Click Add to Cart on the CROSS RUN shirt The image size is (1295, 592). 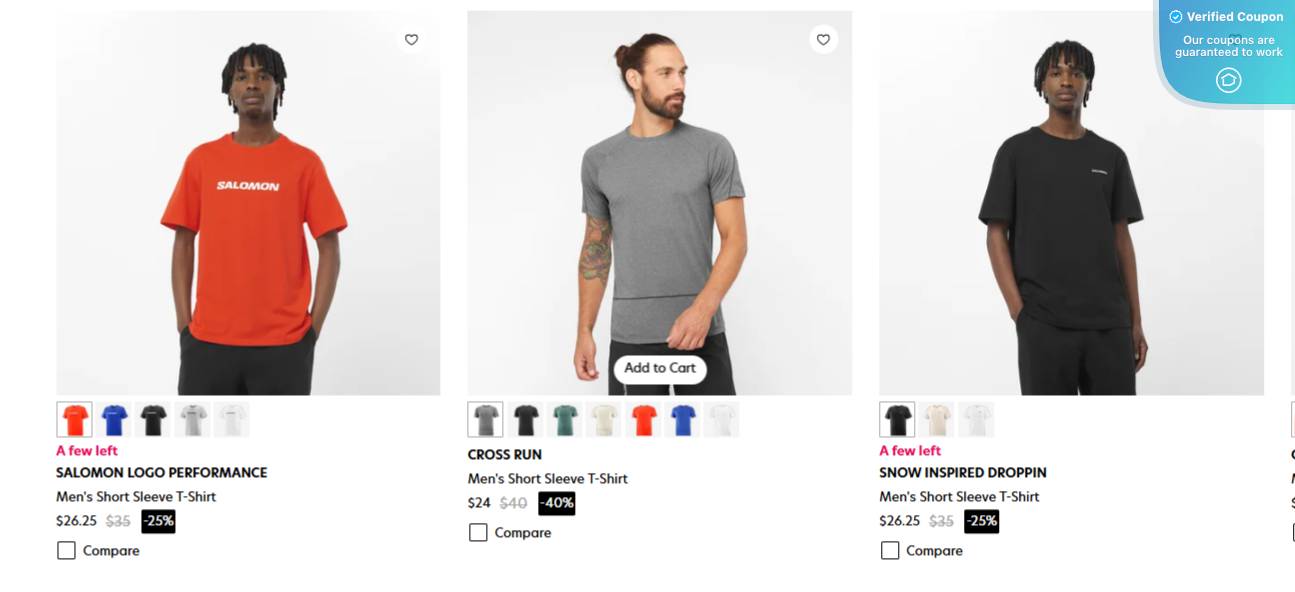pos(659,369)
